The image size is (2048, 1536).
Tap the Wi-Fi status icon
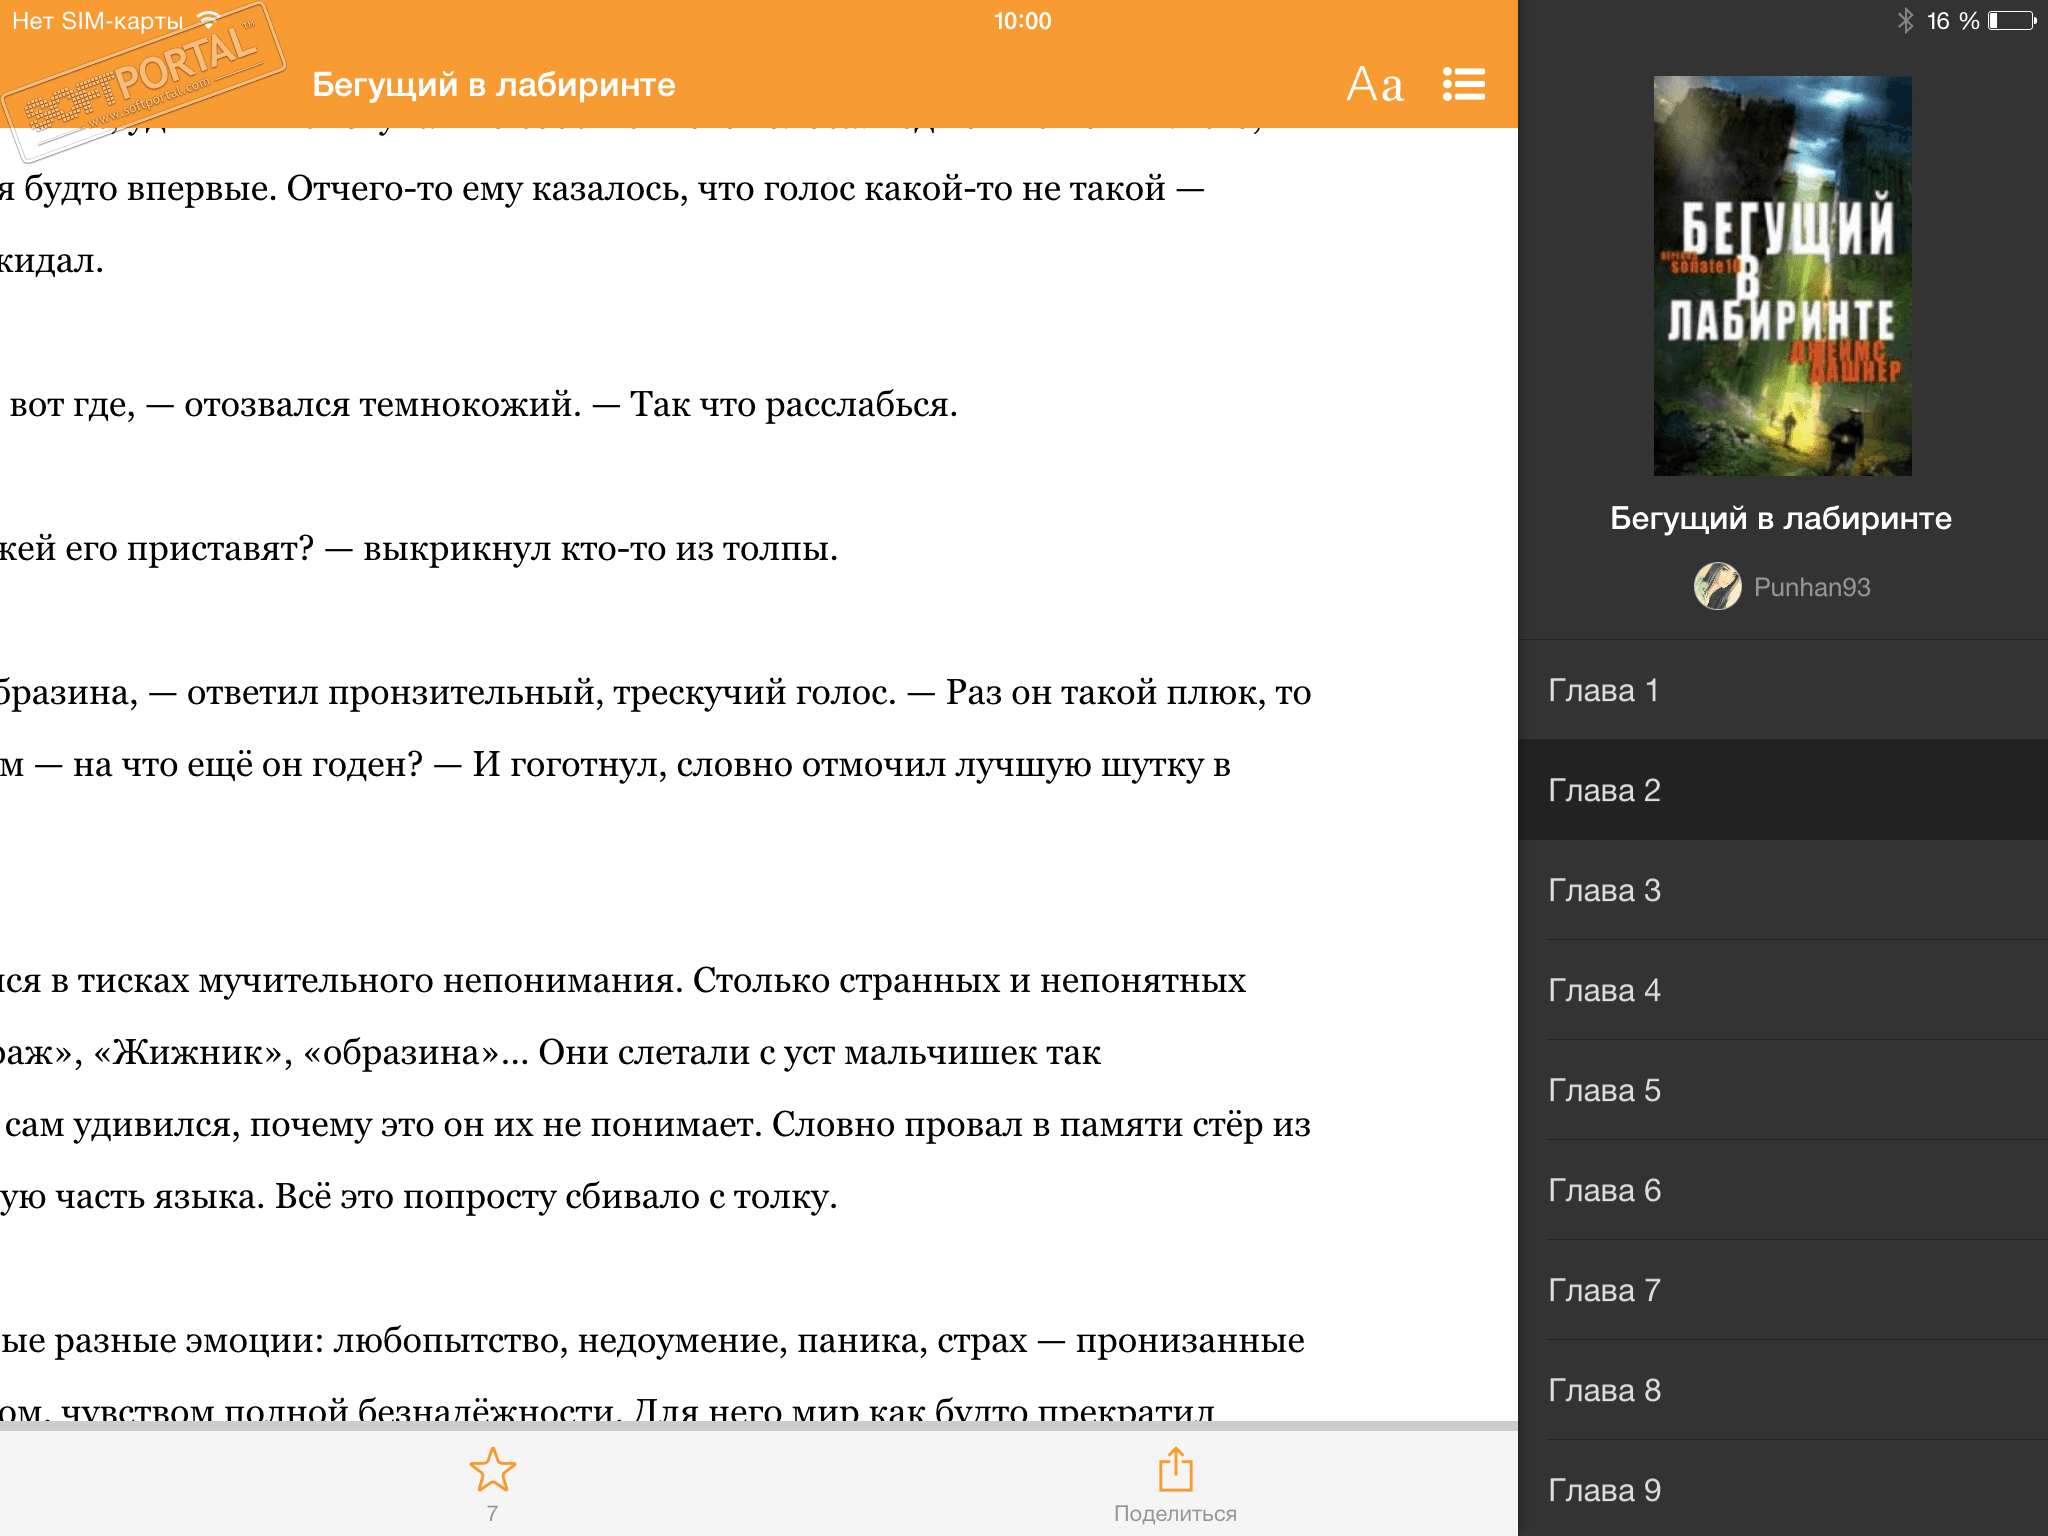click(208, 20)
